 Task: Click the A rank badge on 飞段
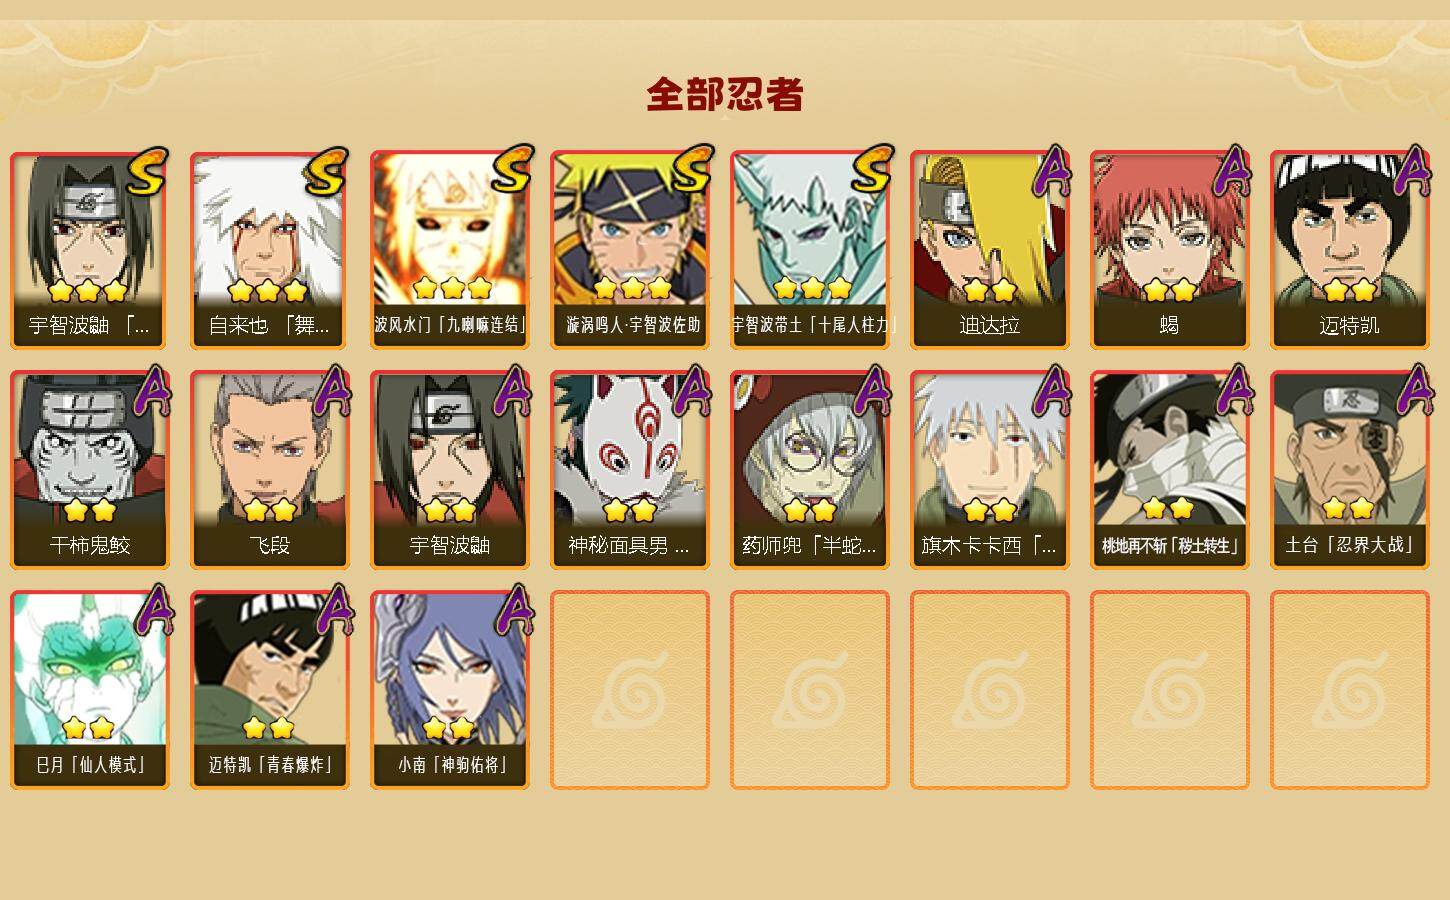(x=333, y=391)
